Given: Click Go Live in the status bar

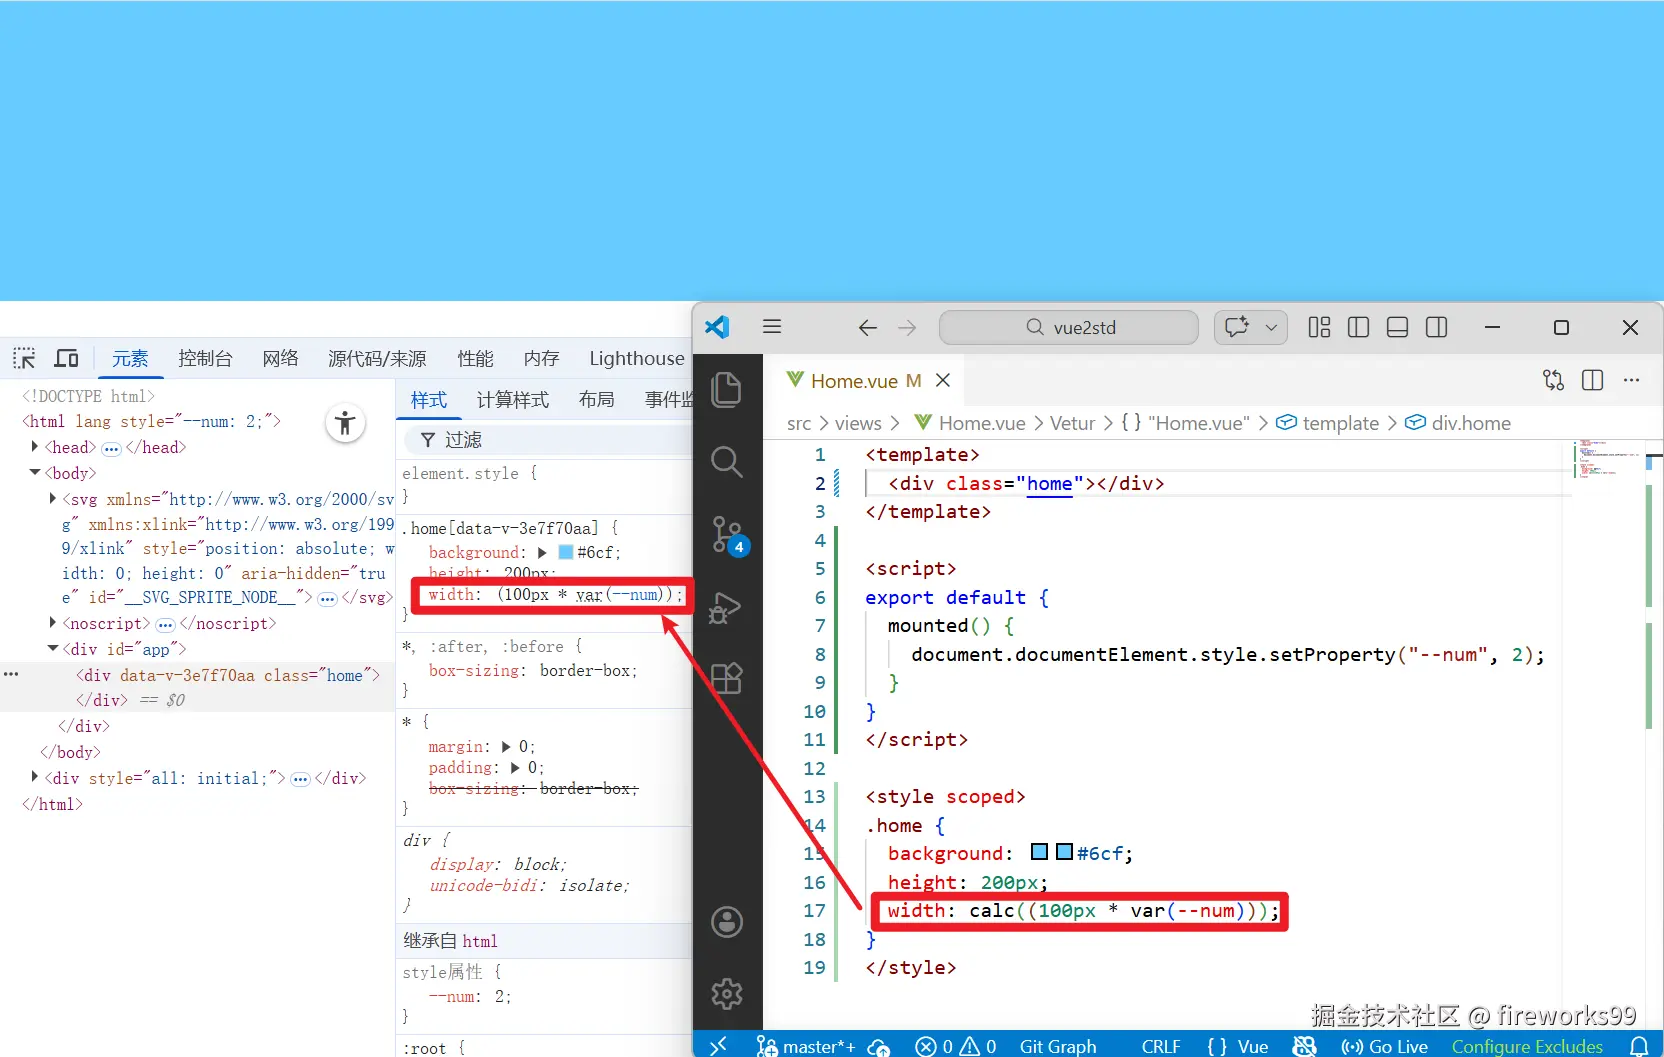Looking at the screenshot, I should [1385, 1046].
